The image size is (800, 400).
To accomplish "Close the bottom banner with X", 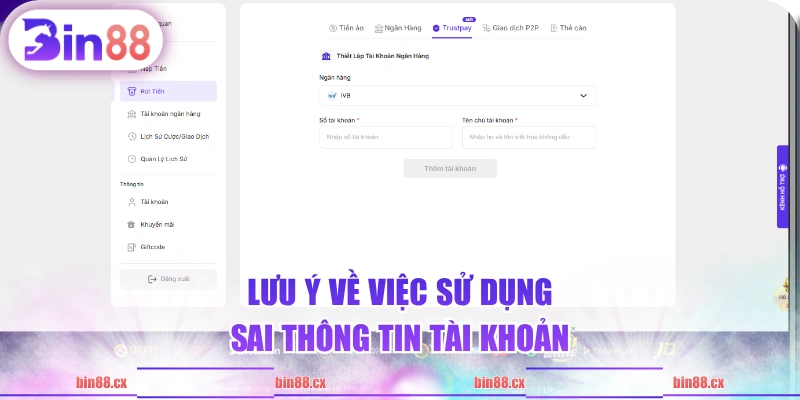I will [x=573, y=329].
